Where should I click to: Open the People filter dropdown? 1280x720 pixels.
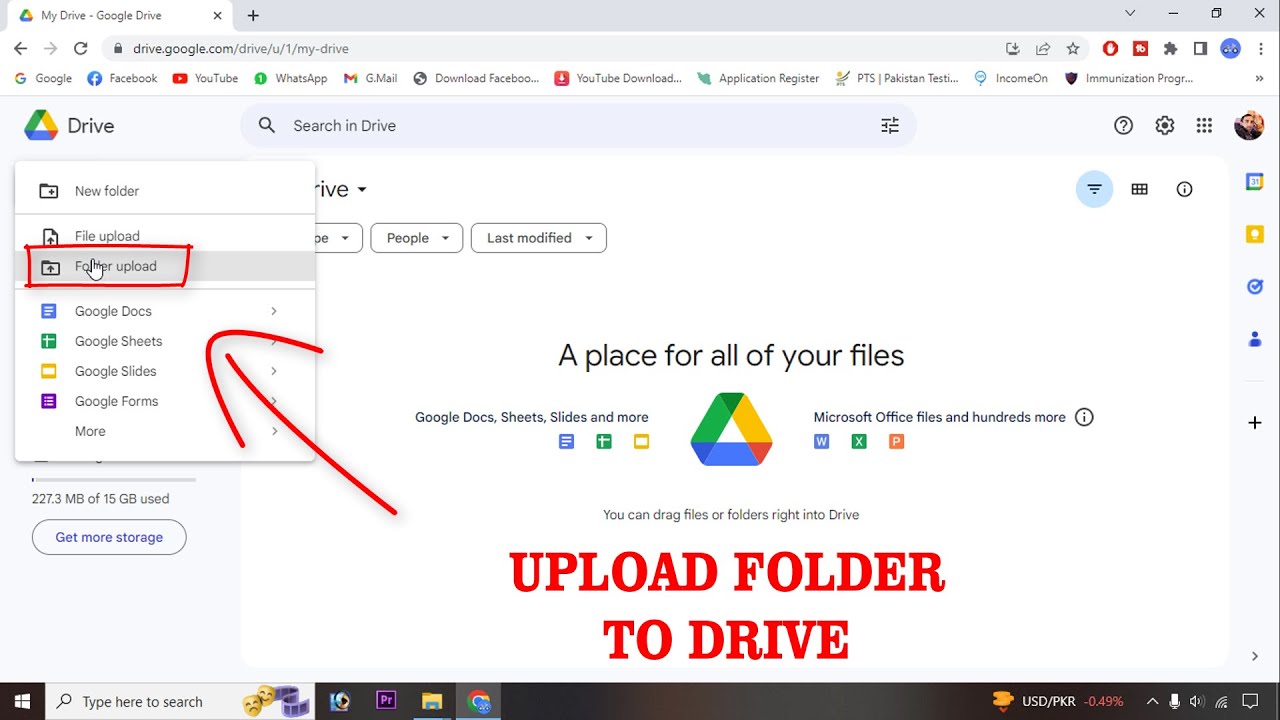417,238
